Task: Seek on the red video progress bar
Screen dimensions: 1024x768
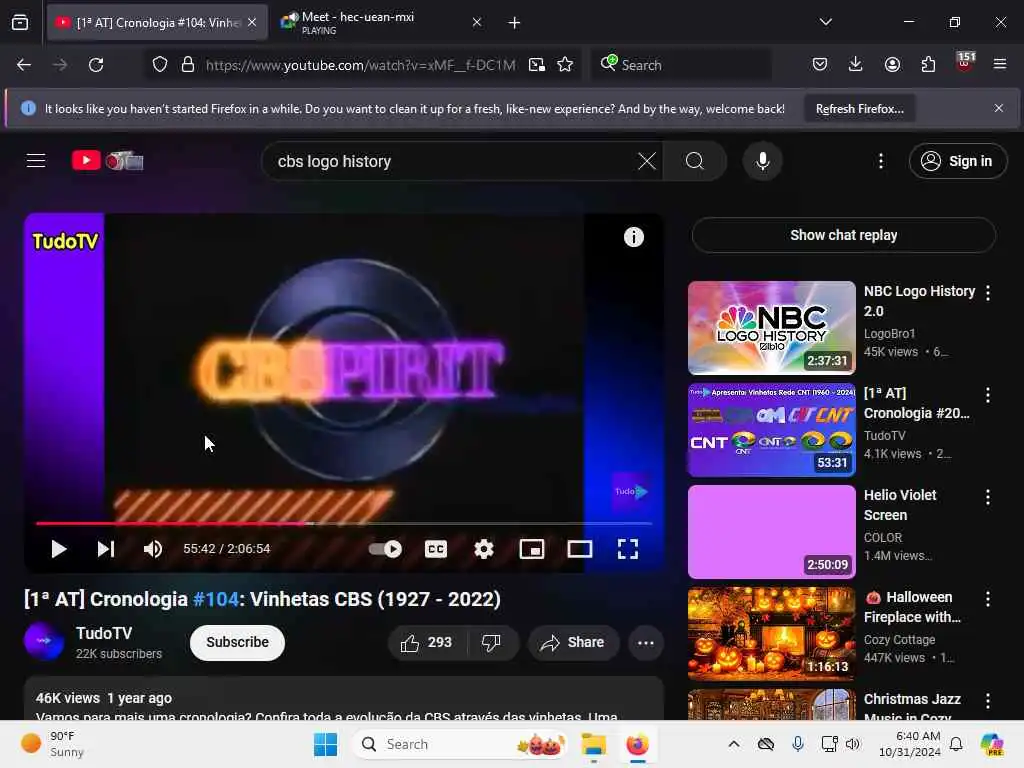Action: [344, 523]
